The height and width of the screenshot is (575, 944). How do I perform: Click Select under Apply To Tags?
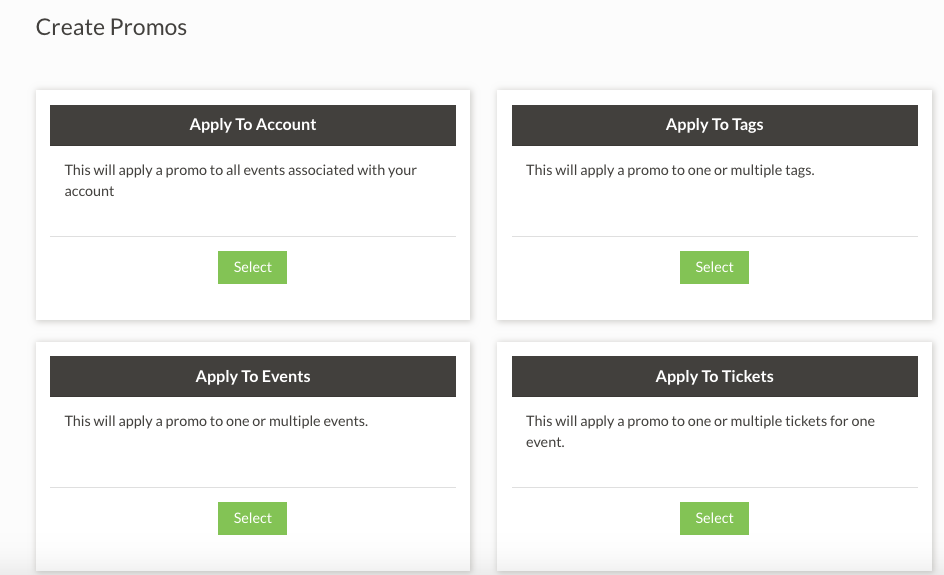[x=714, y=267]
